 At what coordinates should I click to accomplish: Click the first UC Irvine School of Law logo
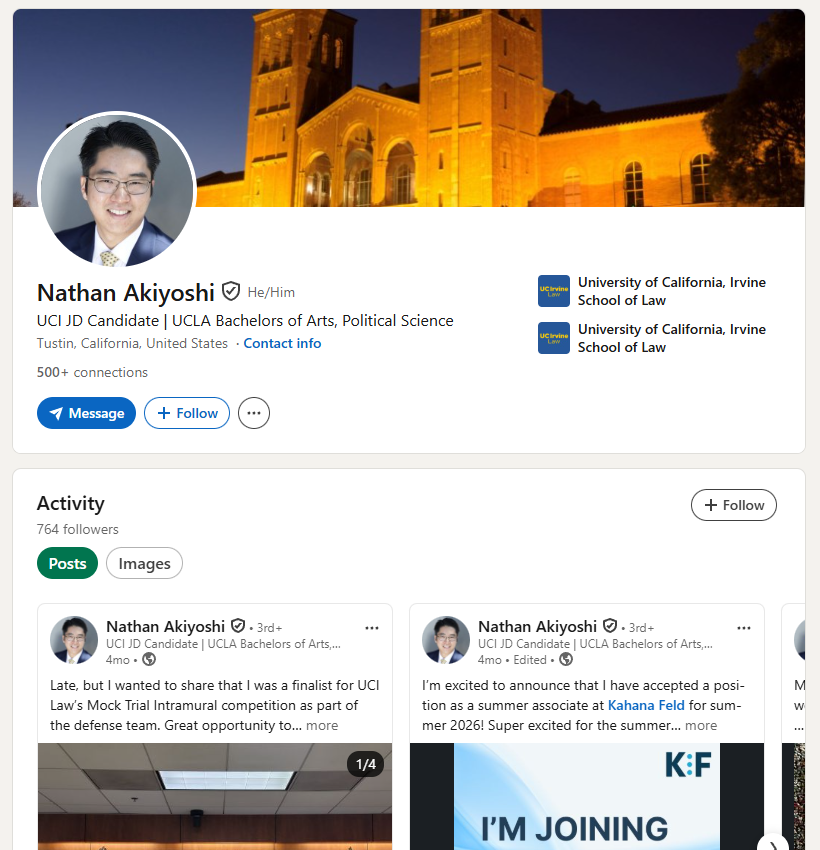point(554,291)
